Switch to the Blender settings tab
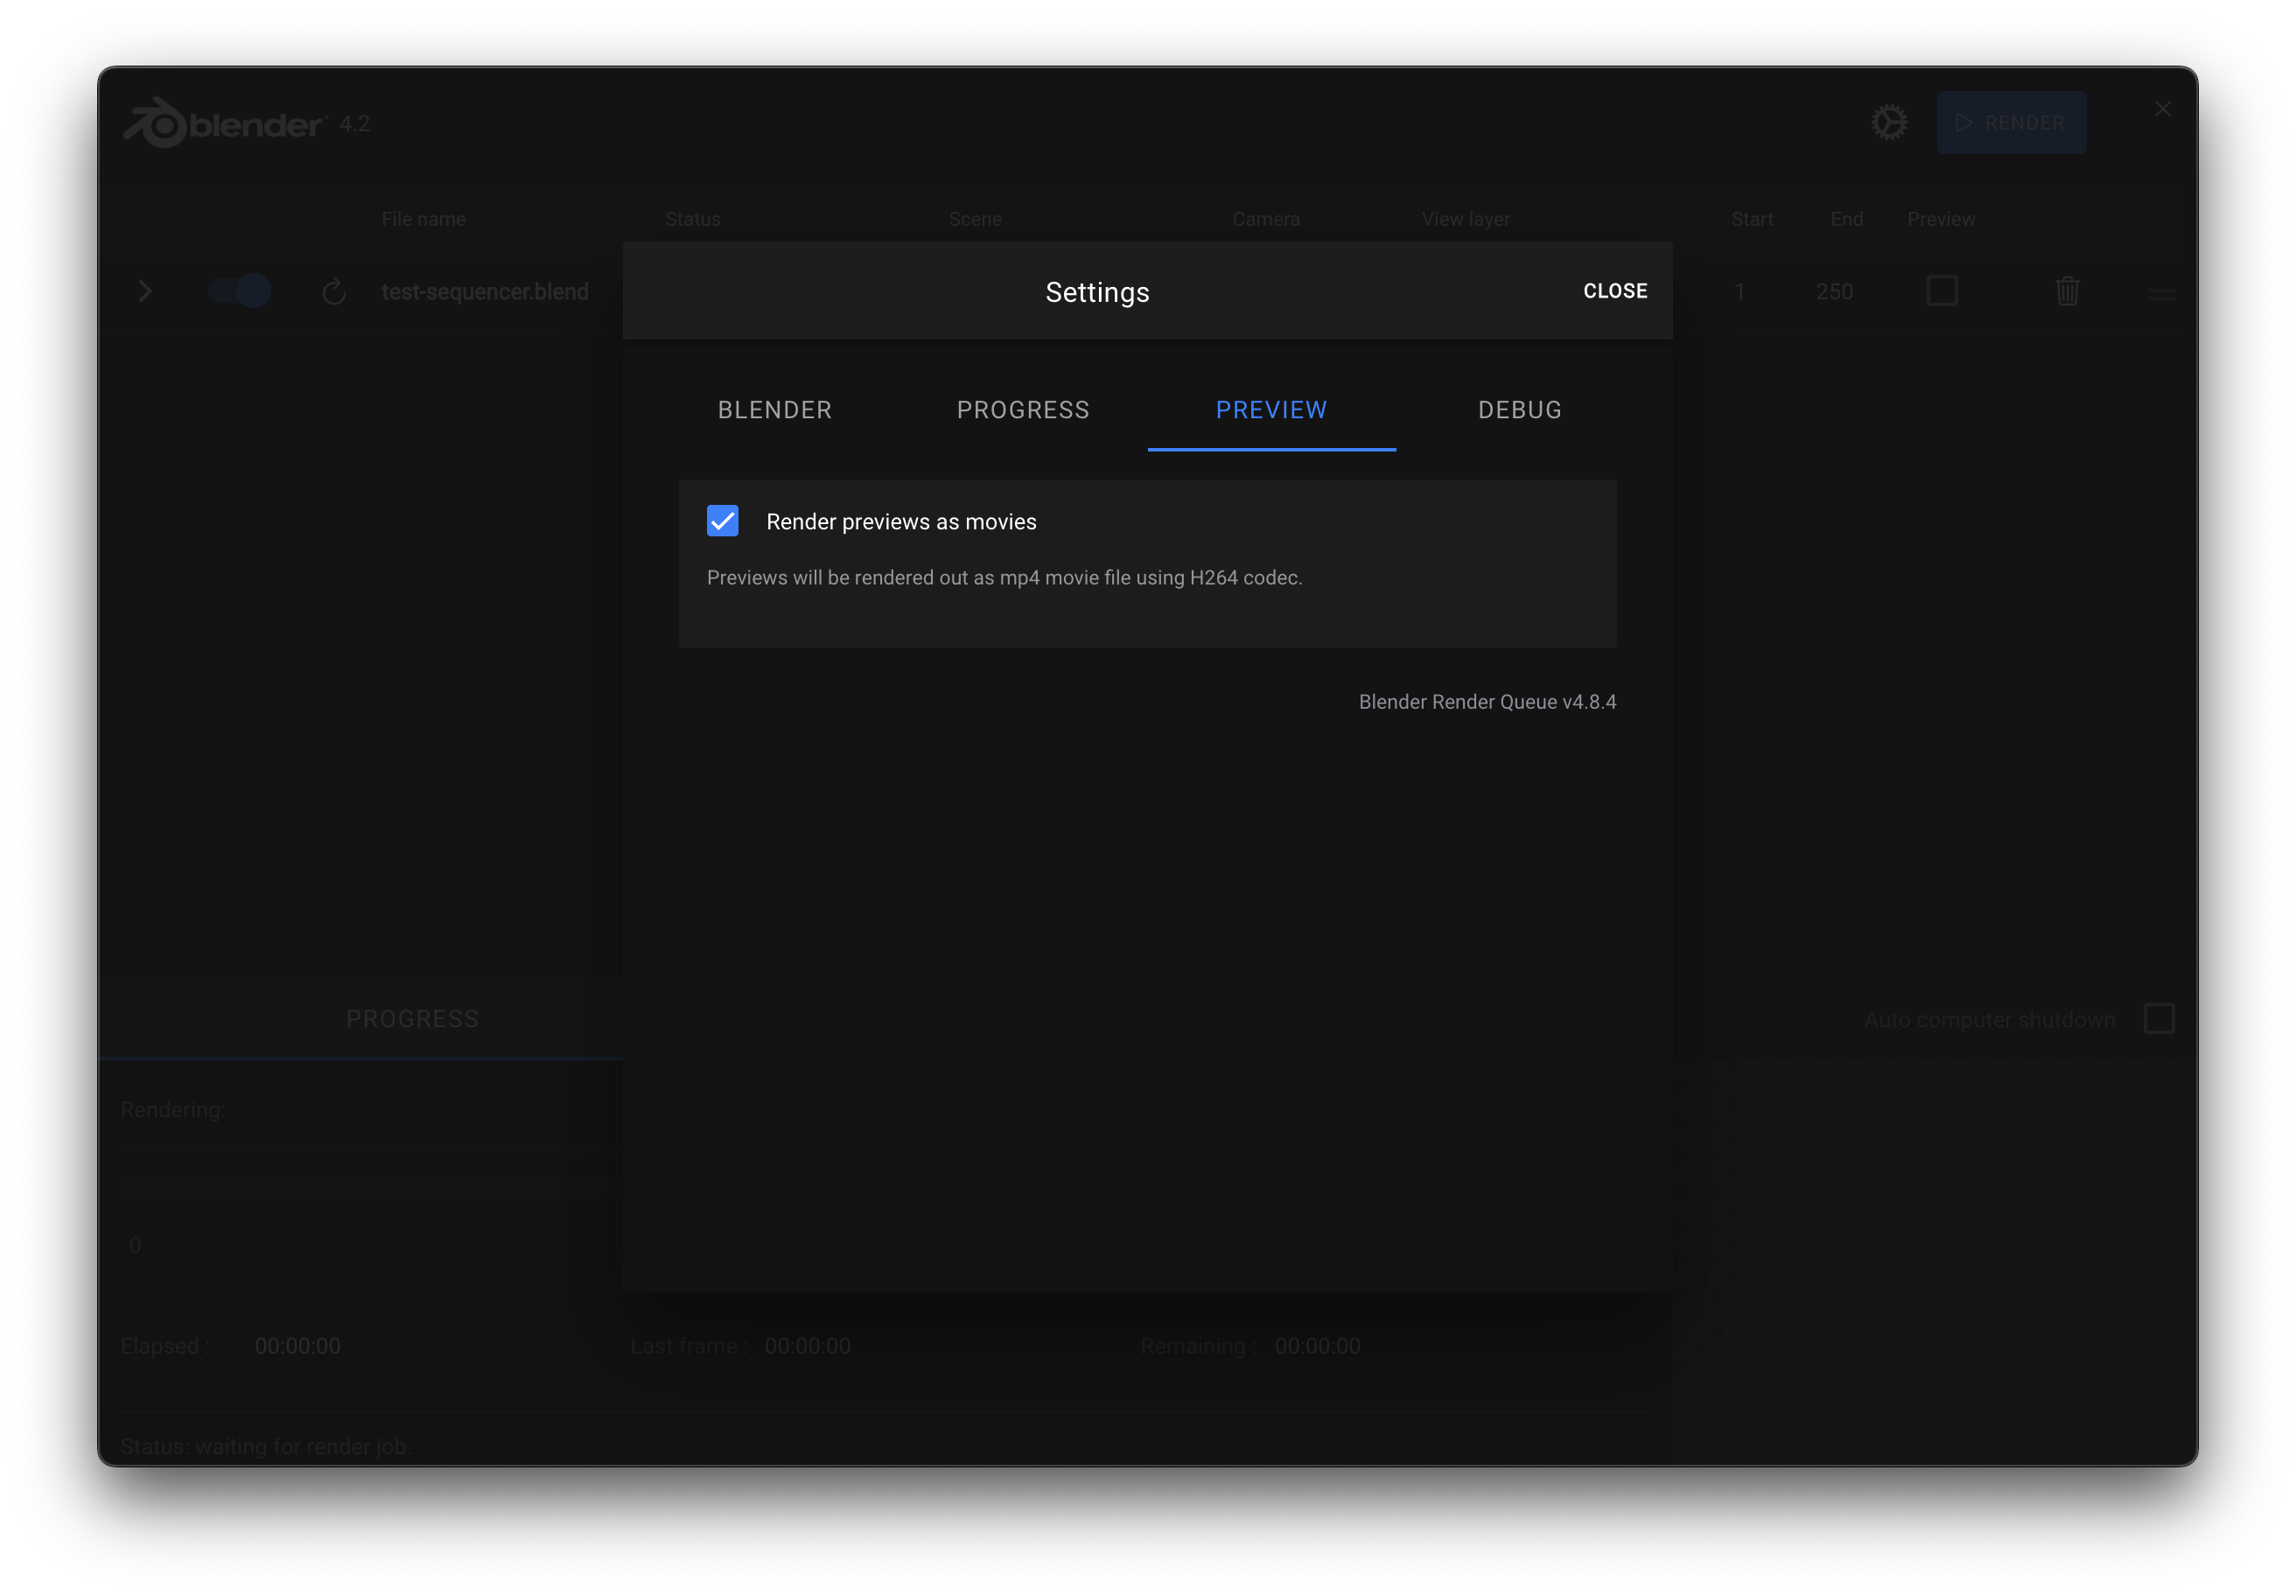This screenshot has width=2296, height=1596. pos(774,410)
